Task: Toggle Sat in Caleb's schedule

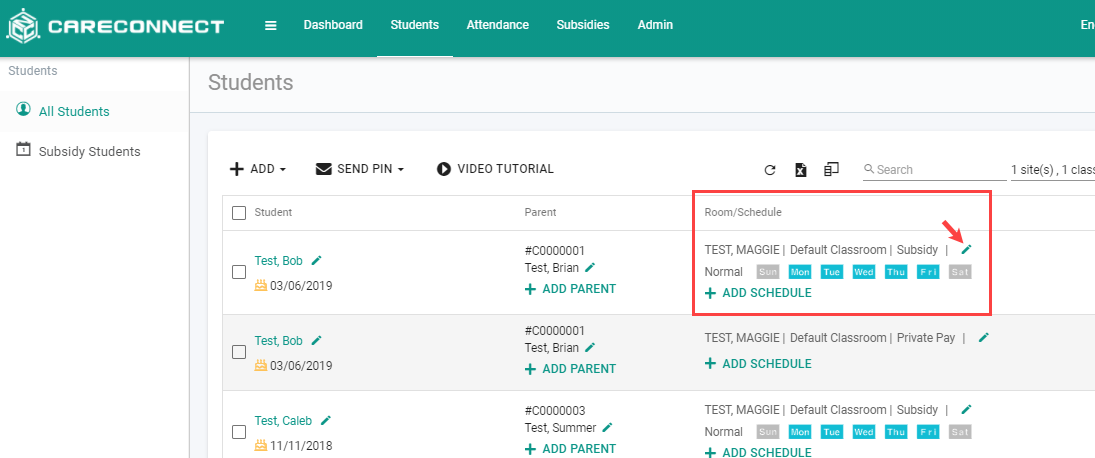Action: [960, 432]
